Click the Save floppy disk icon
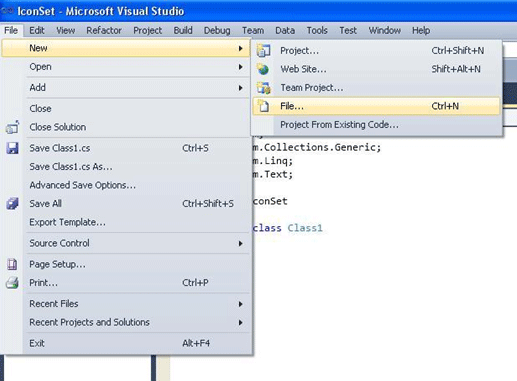Screen dimensions: 517x381 pyautogui.click(x=12, y=148)
